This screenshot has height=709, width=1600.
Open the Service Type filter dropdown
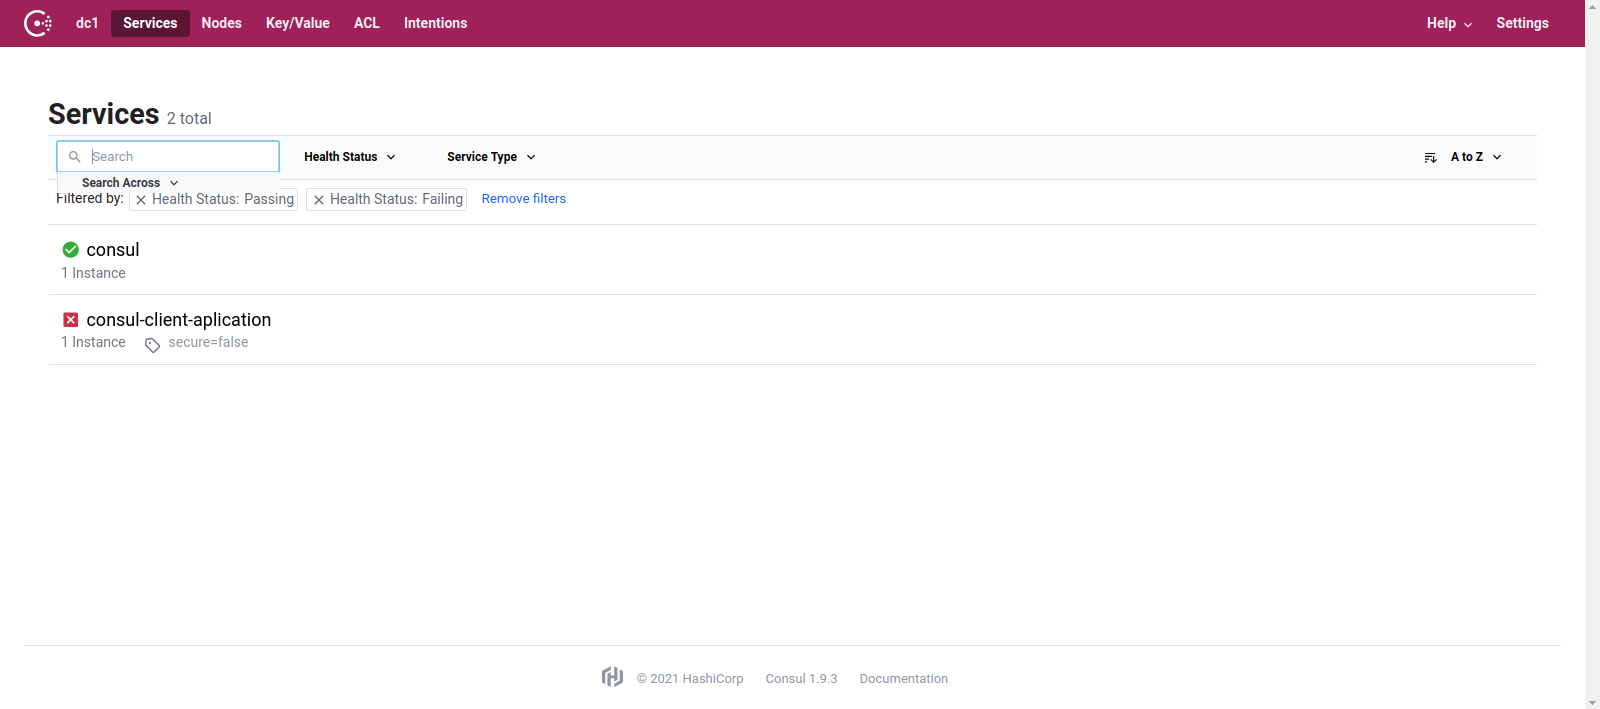point(491,157)
